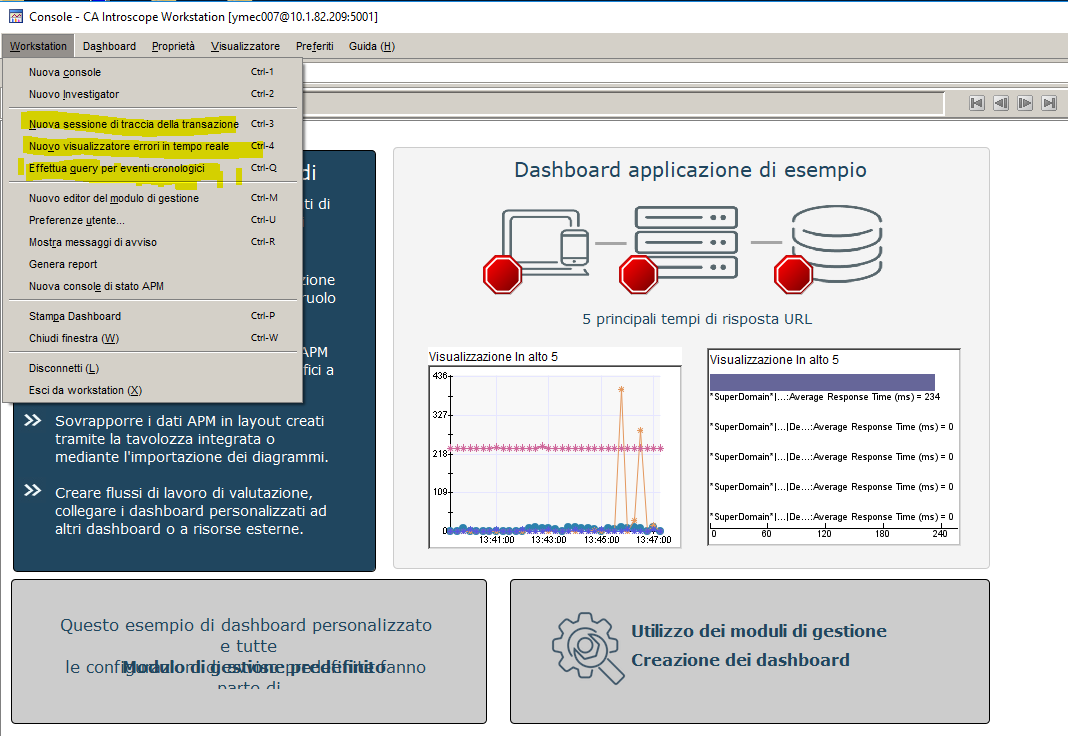
Task: Choose Nuova sessione di traccia della transazione
Action: (133, 124)
